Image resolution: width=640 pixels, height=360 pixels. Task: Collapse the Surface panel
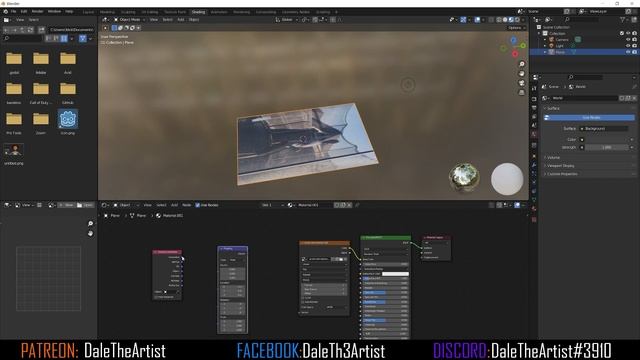(553, 108)
